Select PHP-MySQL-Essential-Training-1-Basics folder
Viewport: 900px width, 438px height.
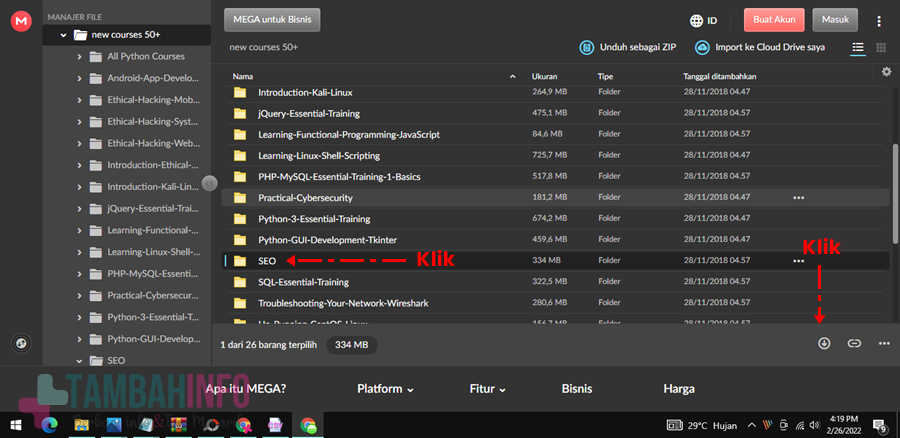coord(555,177)
